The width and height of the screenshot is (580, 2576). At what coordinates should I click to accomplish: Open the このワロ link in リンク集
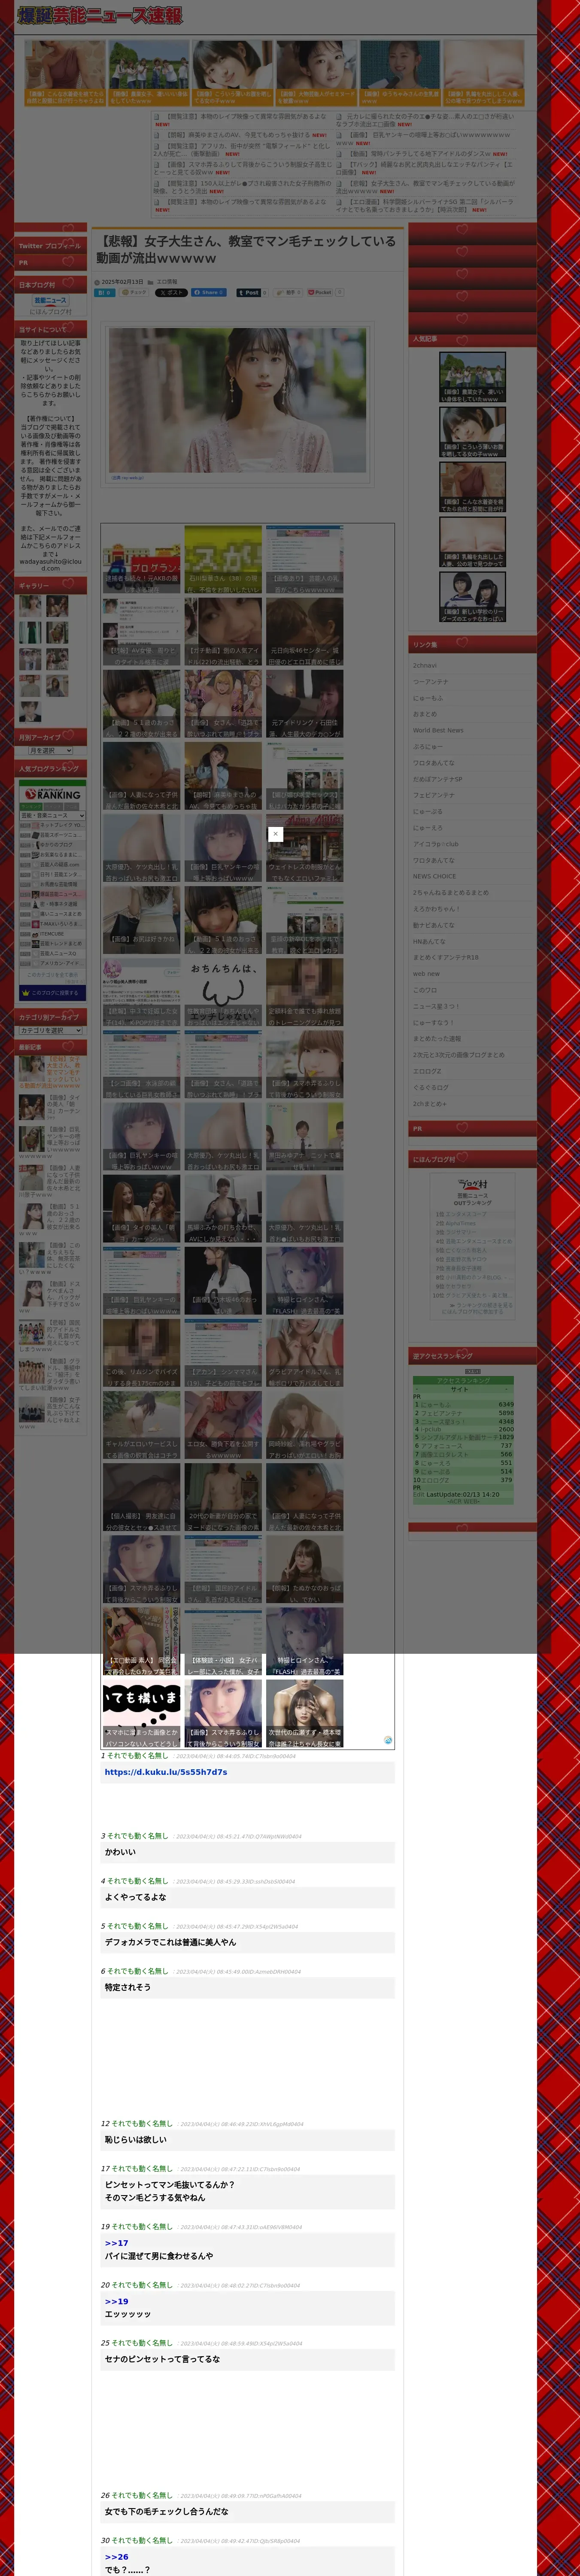(x=425, y=990)
